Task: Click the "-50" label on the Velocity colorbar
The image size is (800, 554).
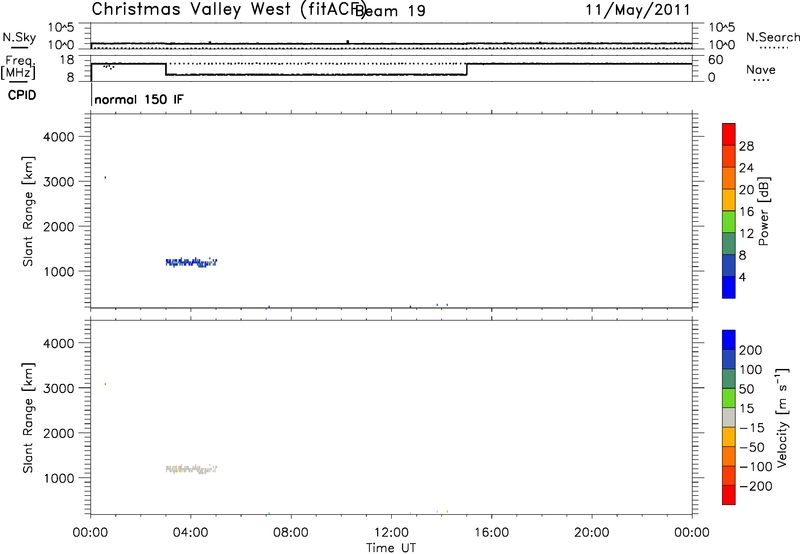Action: (752, 447)
